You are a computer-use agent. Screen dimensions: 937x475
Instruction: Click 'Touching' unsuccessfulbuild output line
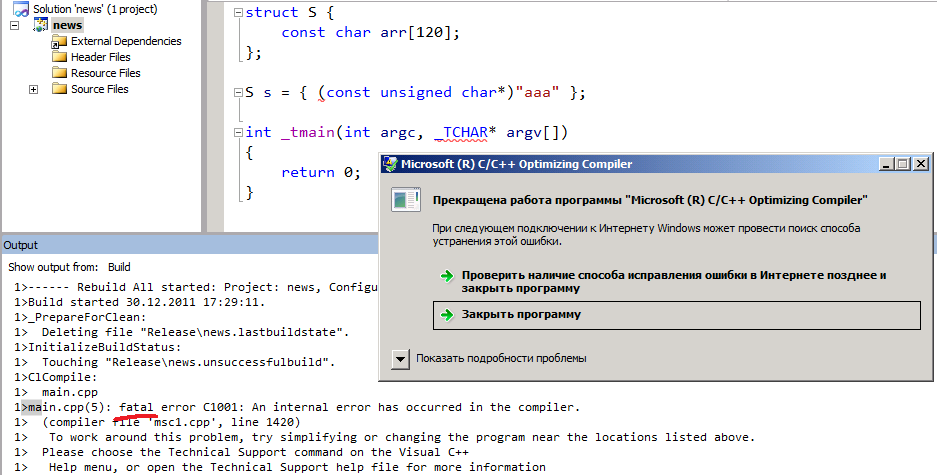174,362
